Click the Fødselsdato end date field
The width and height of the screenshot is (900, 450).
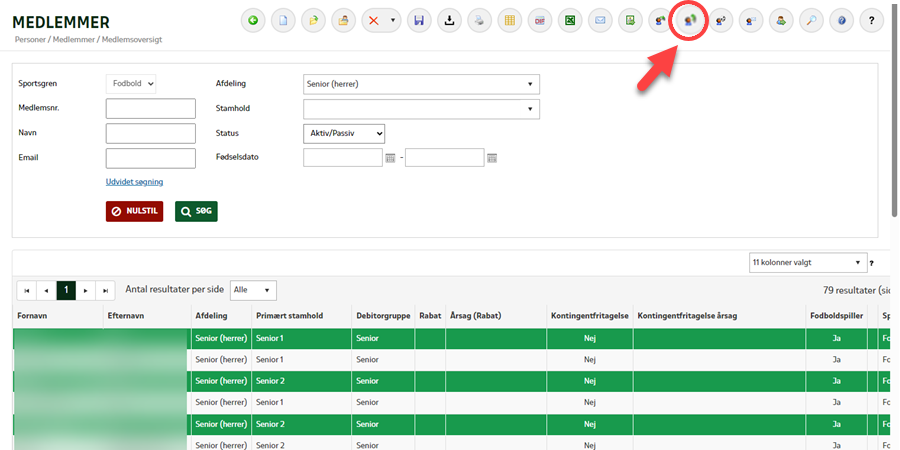[x=445, y=158]
